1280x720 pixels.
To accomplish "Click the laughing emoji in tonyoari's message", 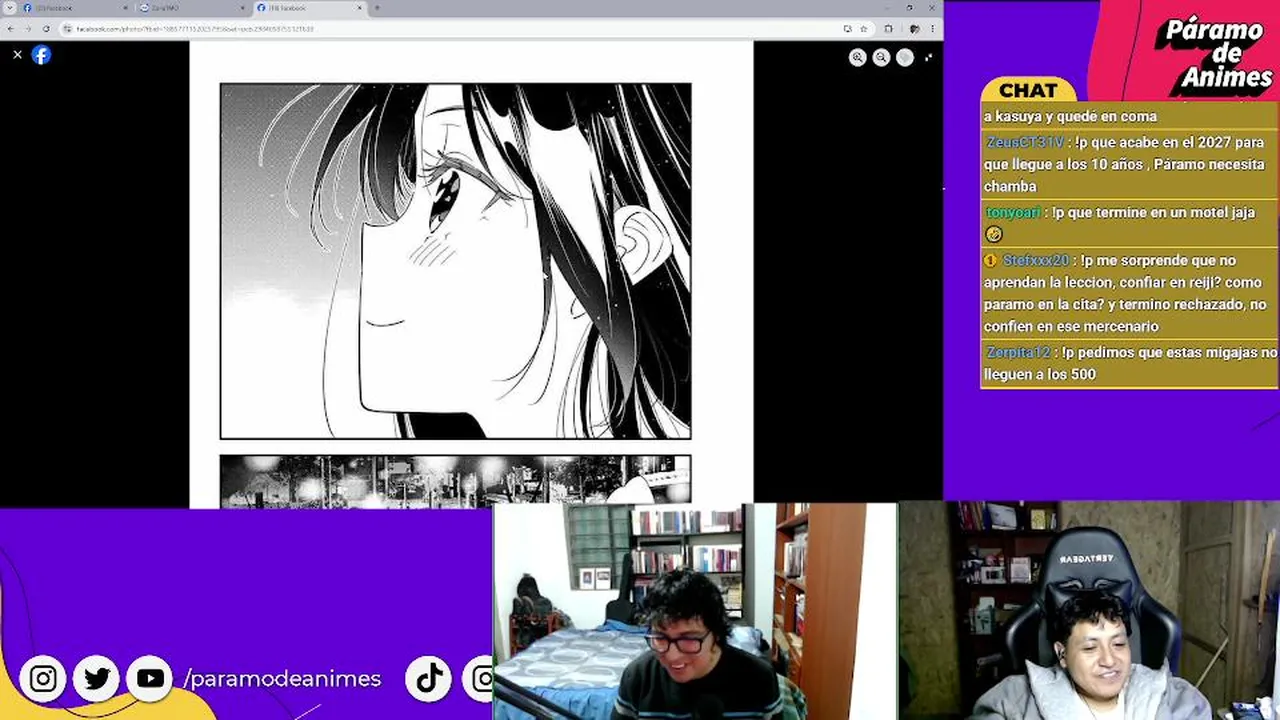I will (993, 234).
